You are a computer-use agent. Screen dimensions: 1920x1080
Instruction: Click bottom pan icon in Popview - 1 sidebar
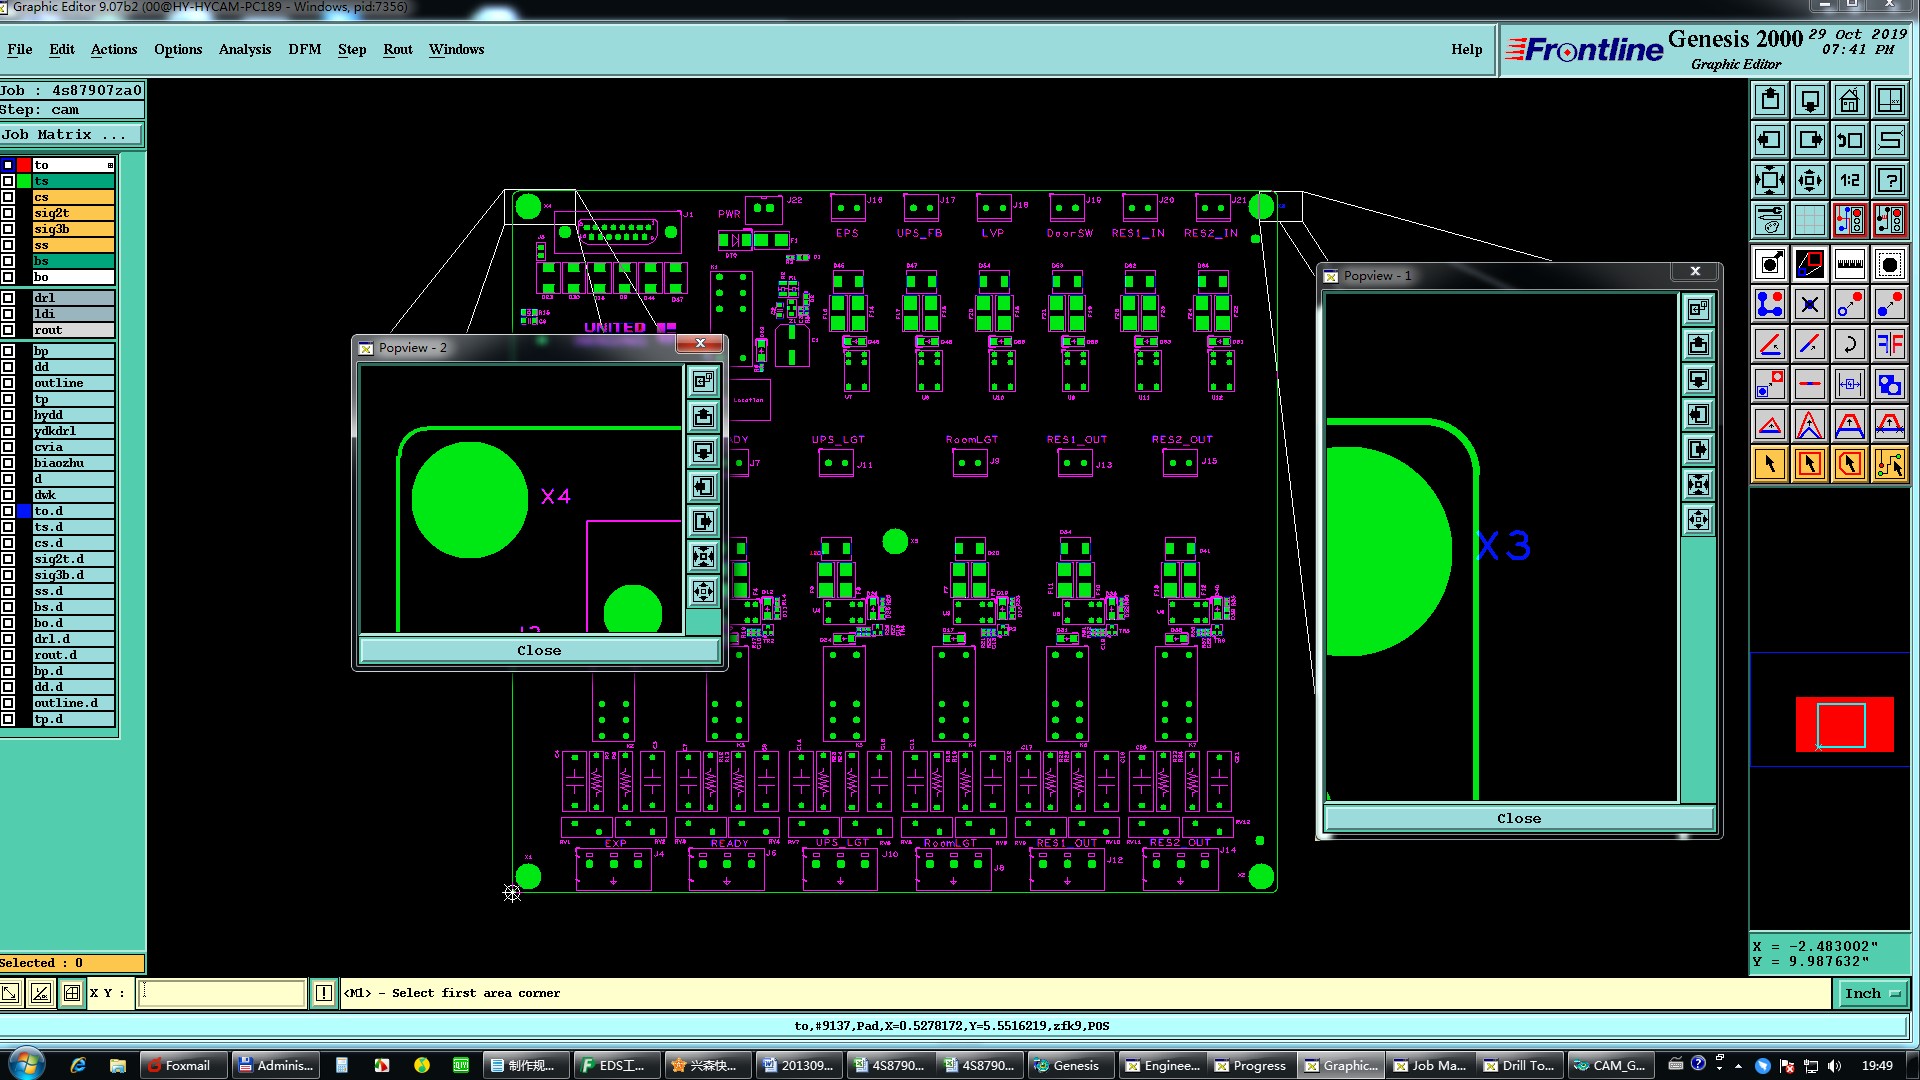1698,520
